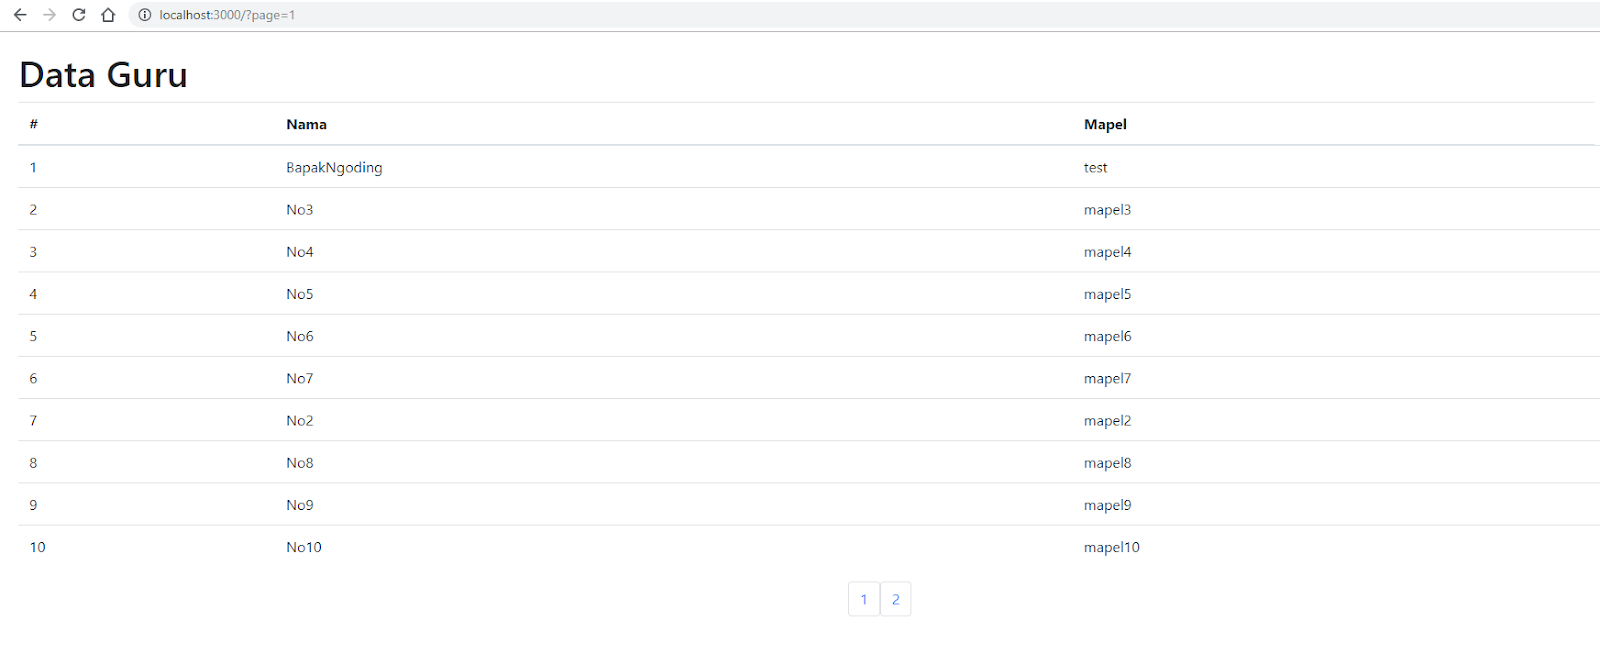Select the Data Guru heading

pyautogui.click(x=103, y=75)
